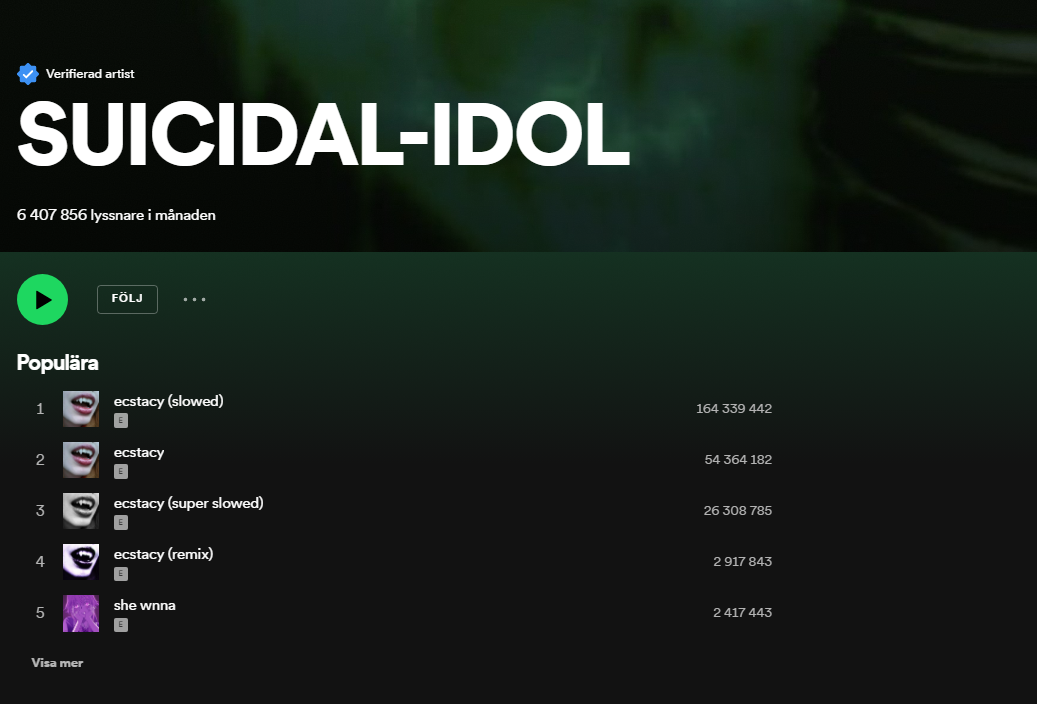Click the album art for ecstacy (slowed)

[x=81, y=408]
